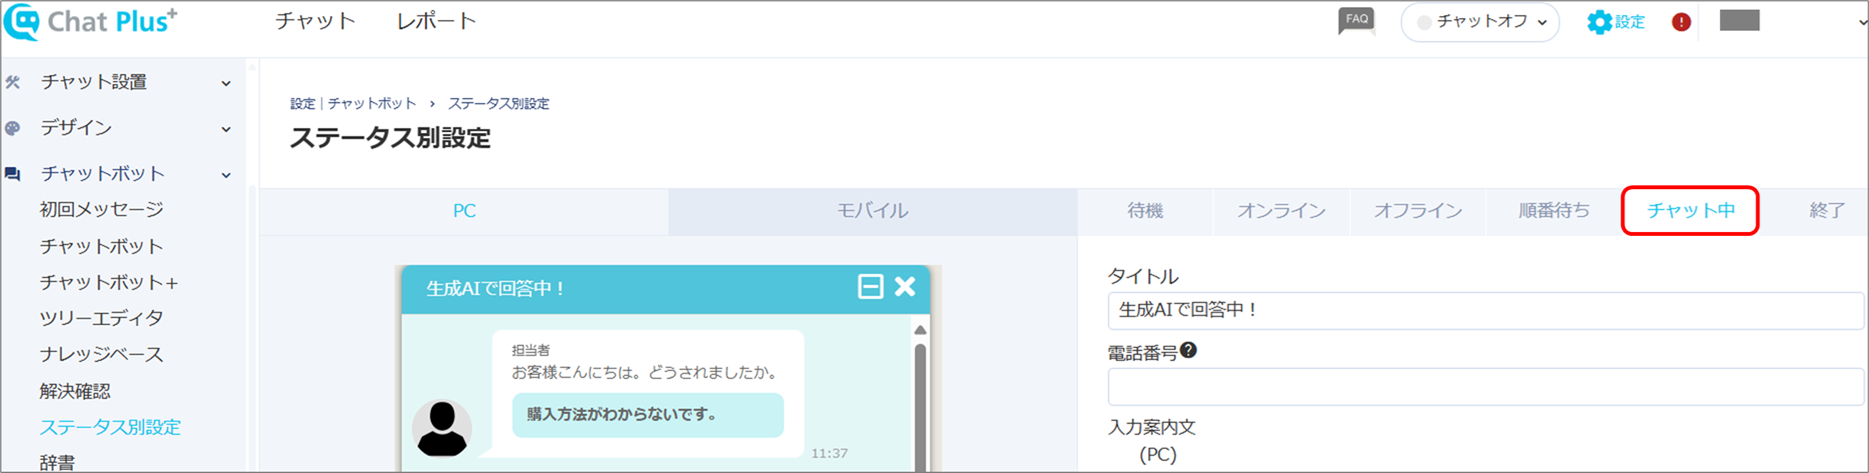Screen dimensions: 1869x473
Task: Open ナレッジベース in the sidebar
Action: [102, 354]
